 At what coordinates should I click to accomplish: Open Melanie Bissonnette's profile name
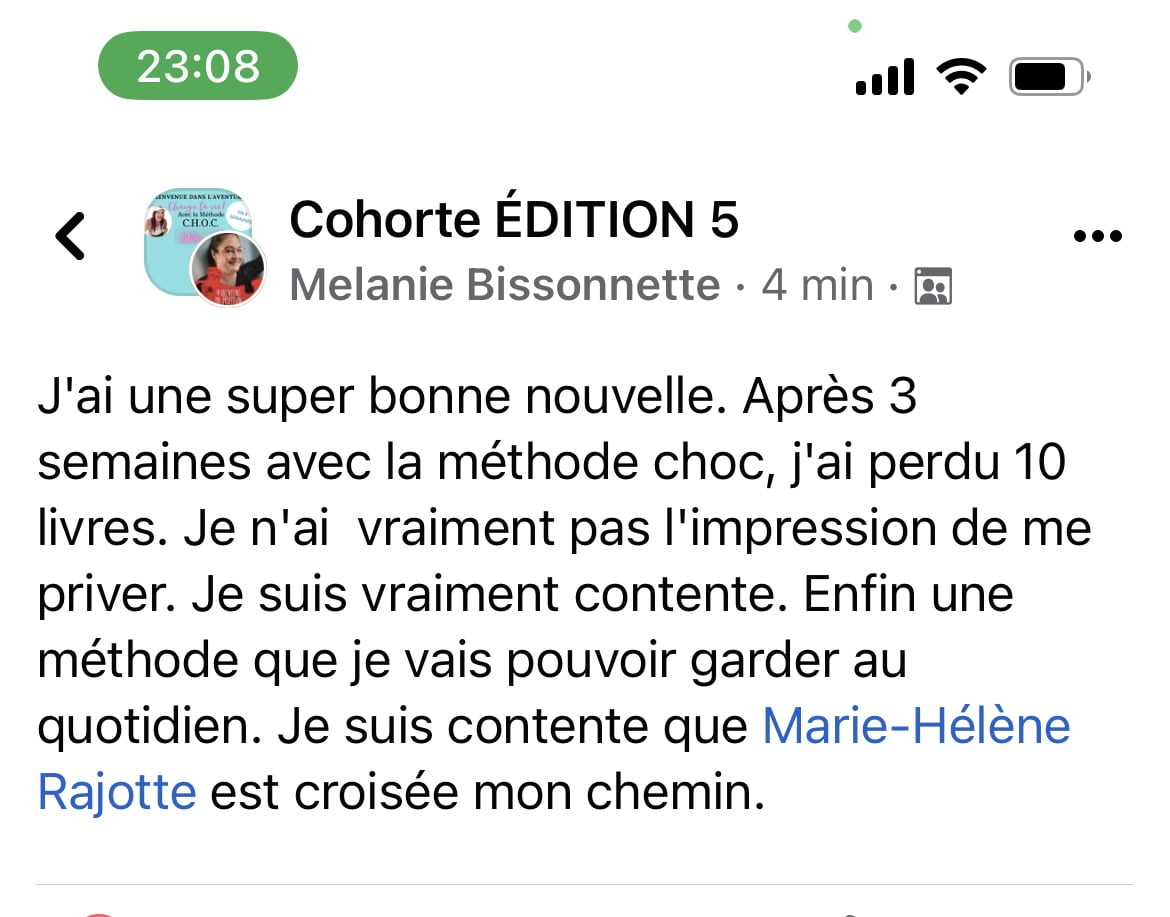click(x=505, y=286)
